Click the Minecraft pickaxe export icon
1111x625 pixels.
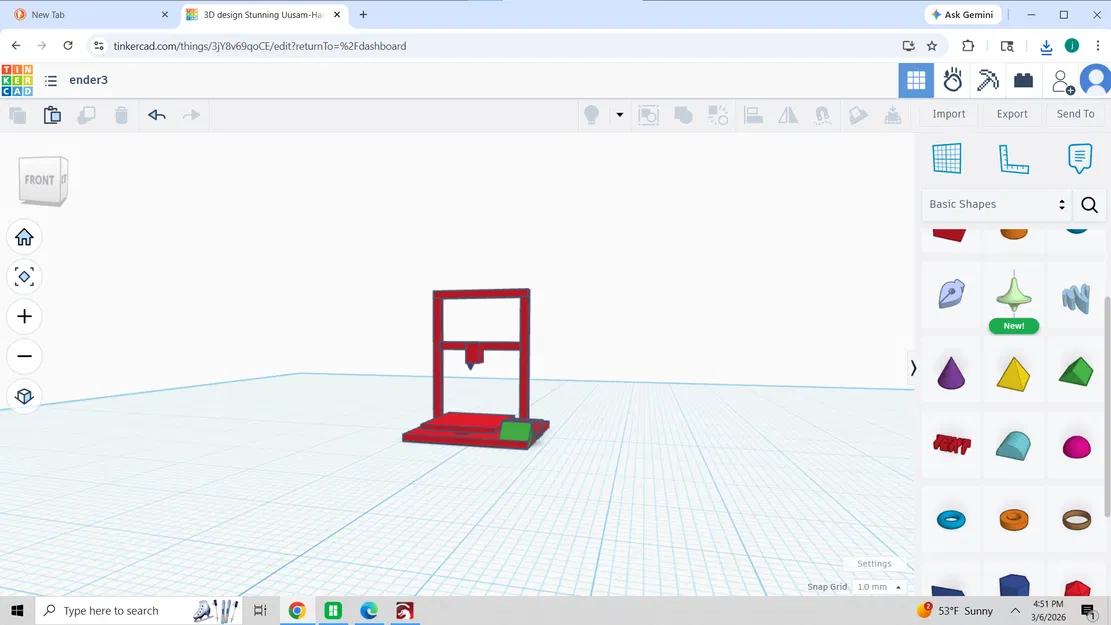987,80
